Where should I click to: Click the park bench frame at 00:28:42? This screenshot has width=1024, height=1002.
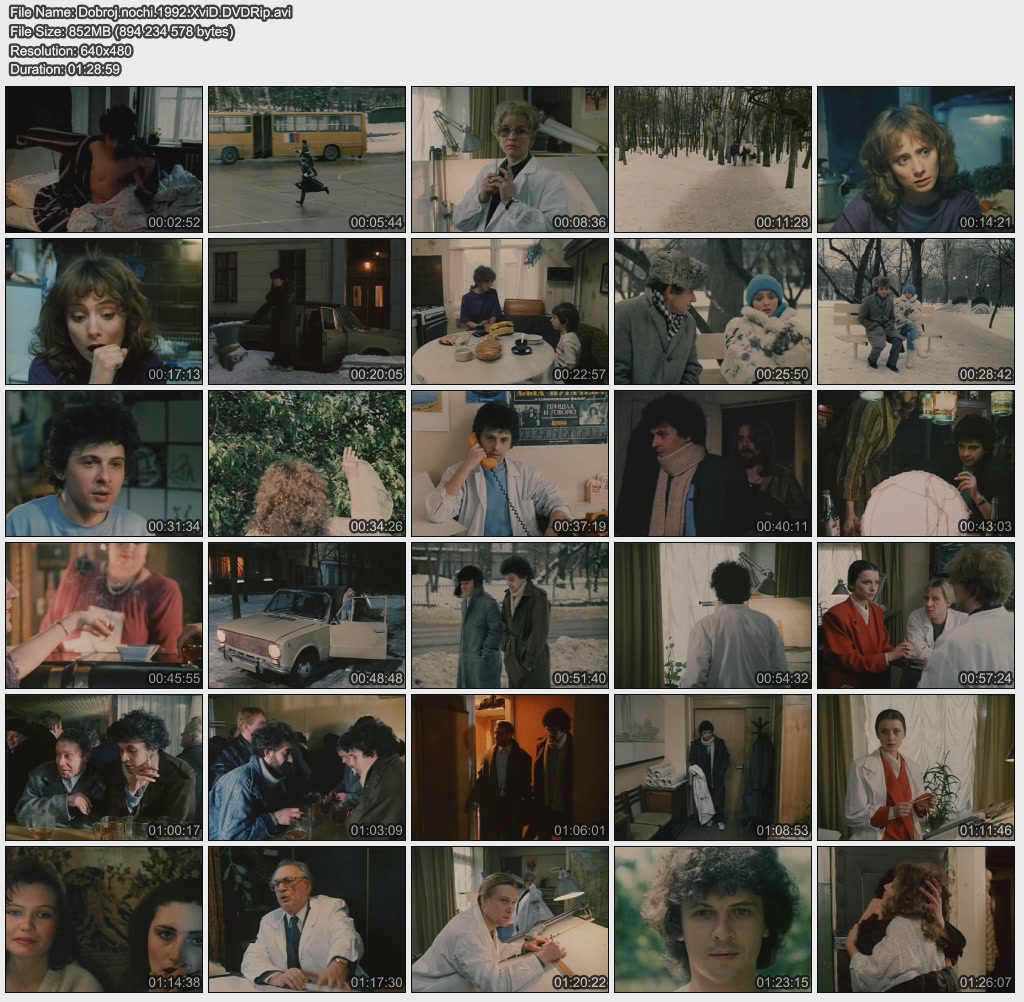tap(916, 312)
